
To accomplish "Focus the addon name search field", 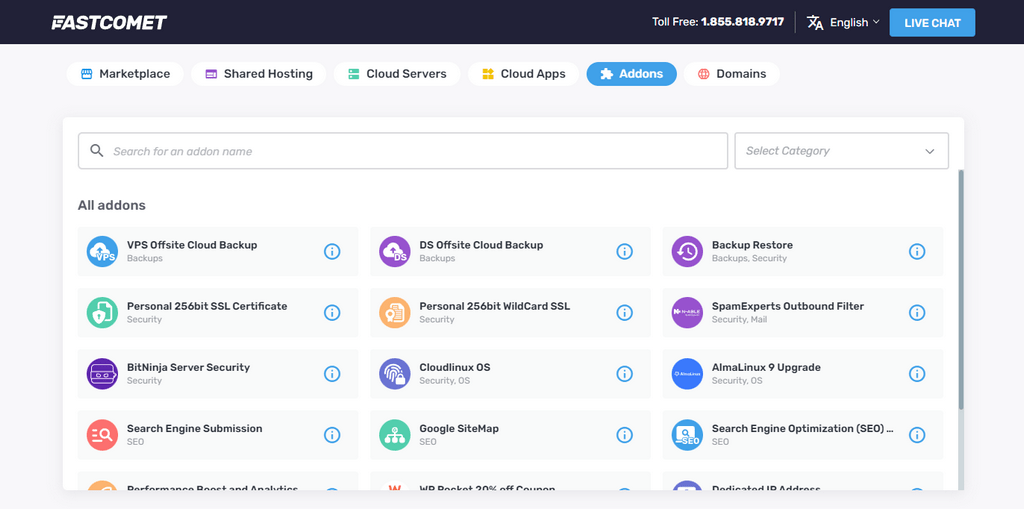I will tap(415, 151).
